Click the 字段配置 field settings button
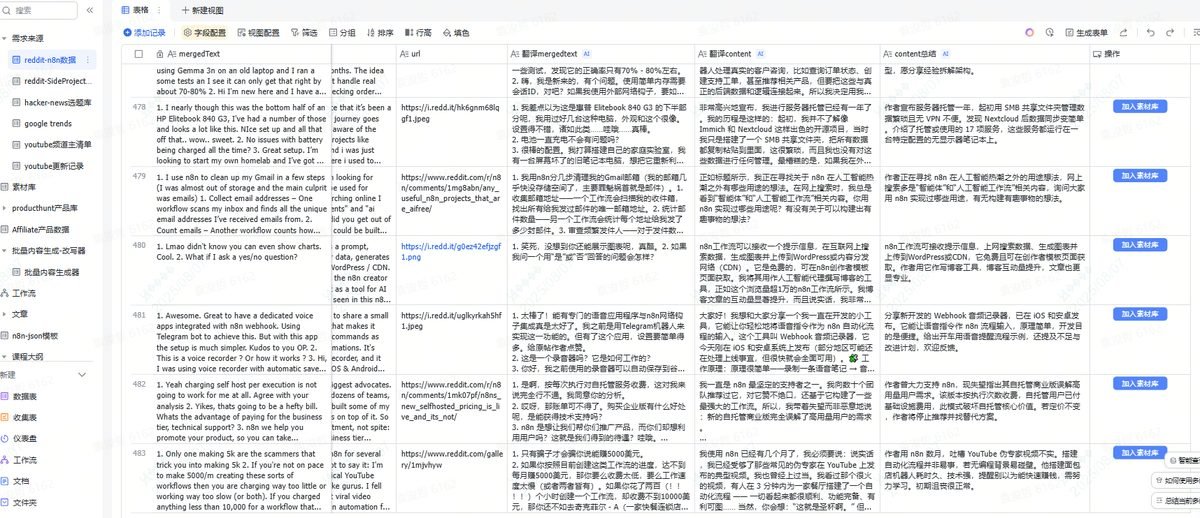The width and height of the screenshot is (1200, 518). click(203, 32)
